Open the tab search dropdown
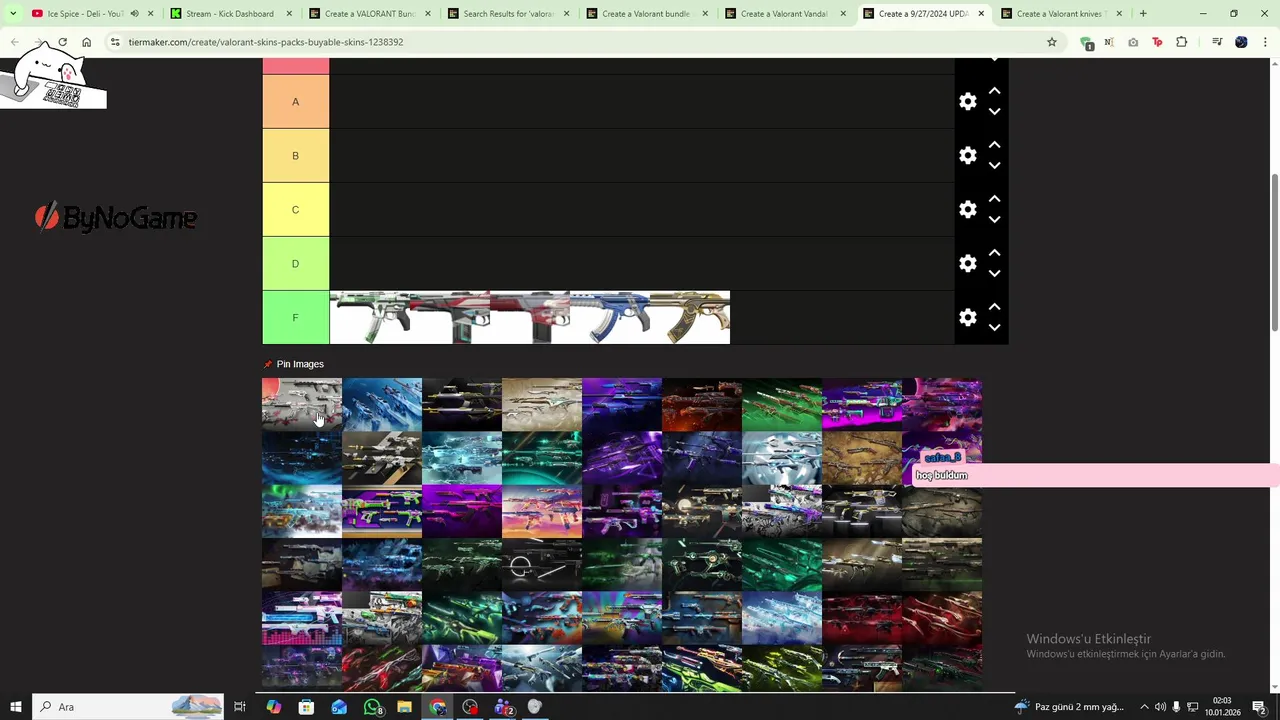The height and width of the screenshot is (720, 1280). 13,14
